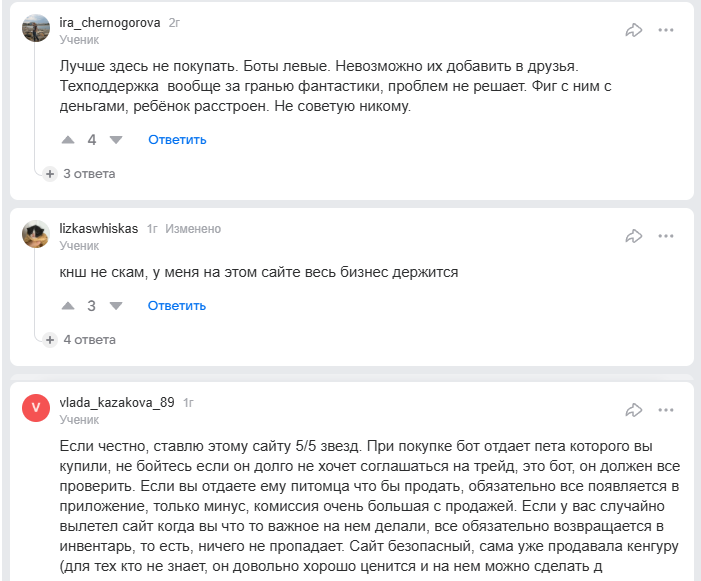Share vlada_kazakova_89's comment
Image resolution: width=701 pixels, height=581 pixels.
[633, 410]
